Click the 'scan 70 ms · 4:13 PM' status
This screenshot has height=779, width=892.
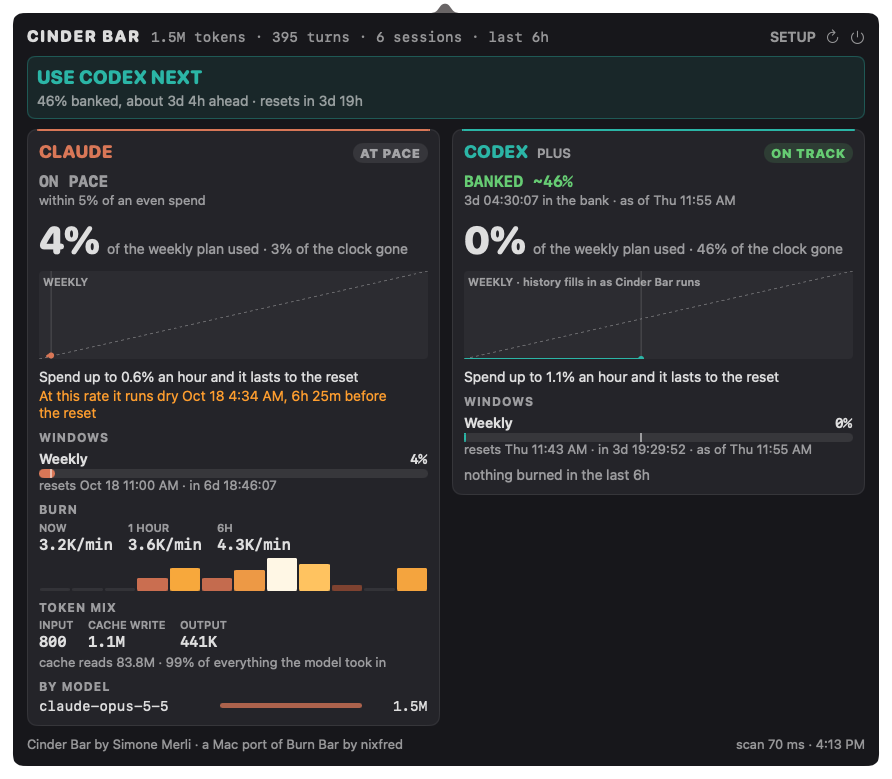(800, 744)
